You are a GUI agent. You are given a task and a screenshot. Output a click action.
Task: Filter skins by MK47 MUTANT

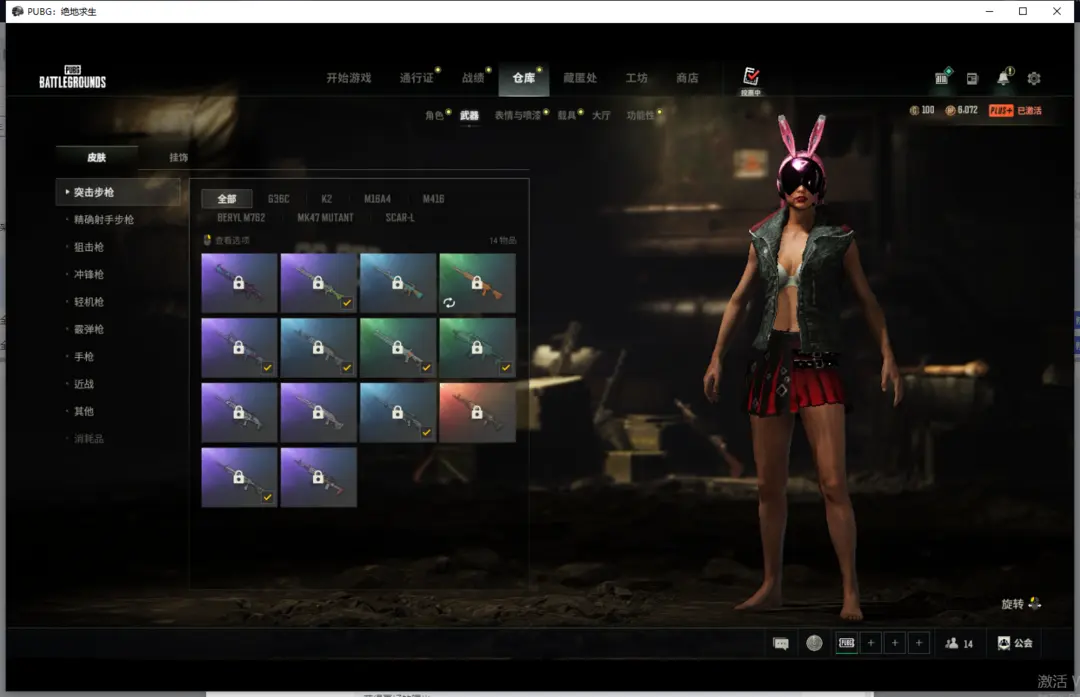(325, 218)
